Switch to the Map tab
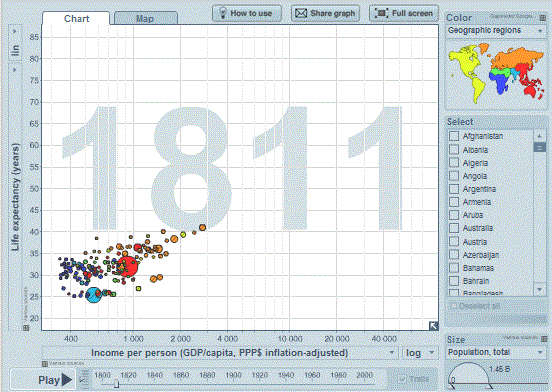The width and height of the screenshot is (552, 392). (x=145, y=18)
